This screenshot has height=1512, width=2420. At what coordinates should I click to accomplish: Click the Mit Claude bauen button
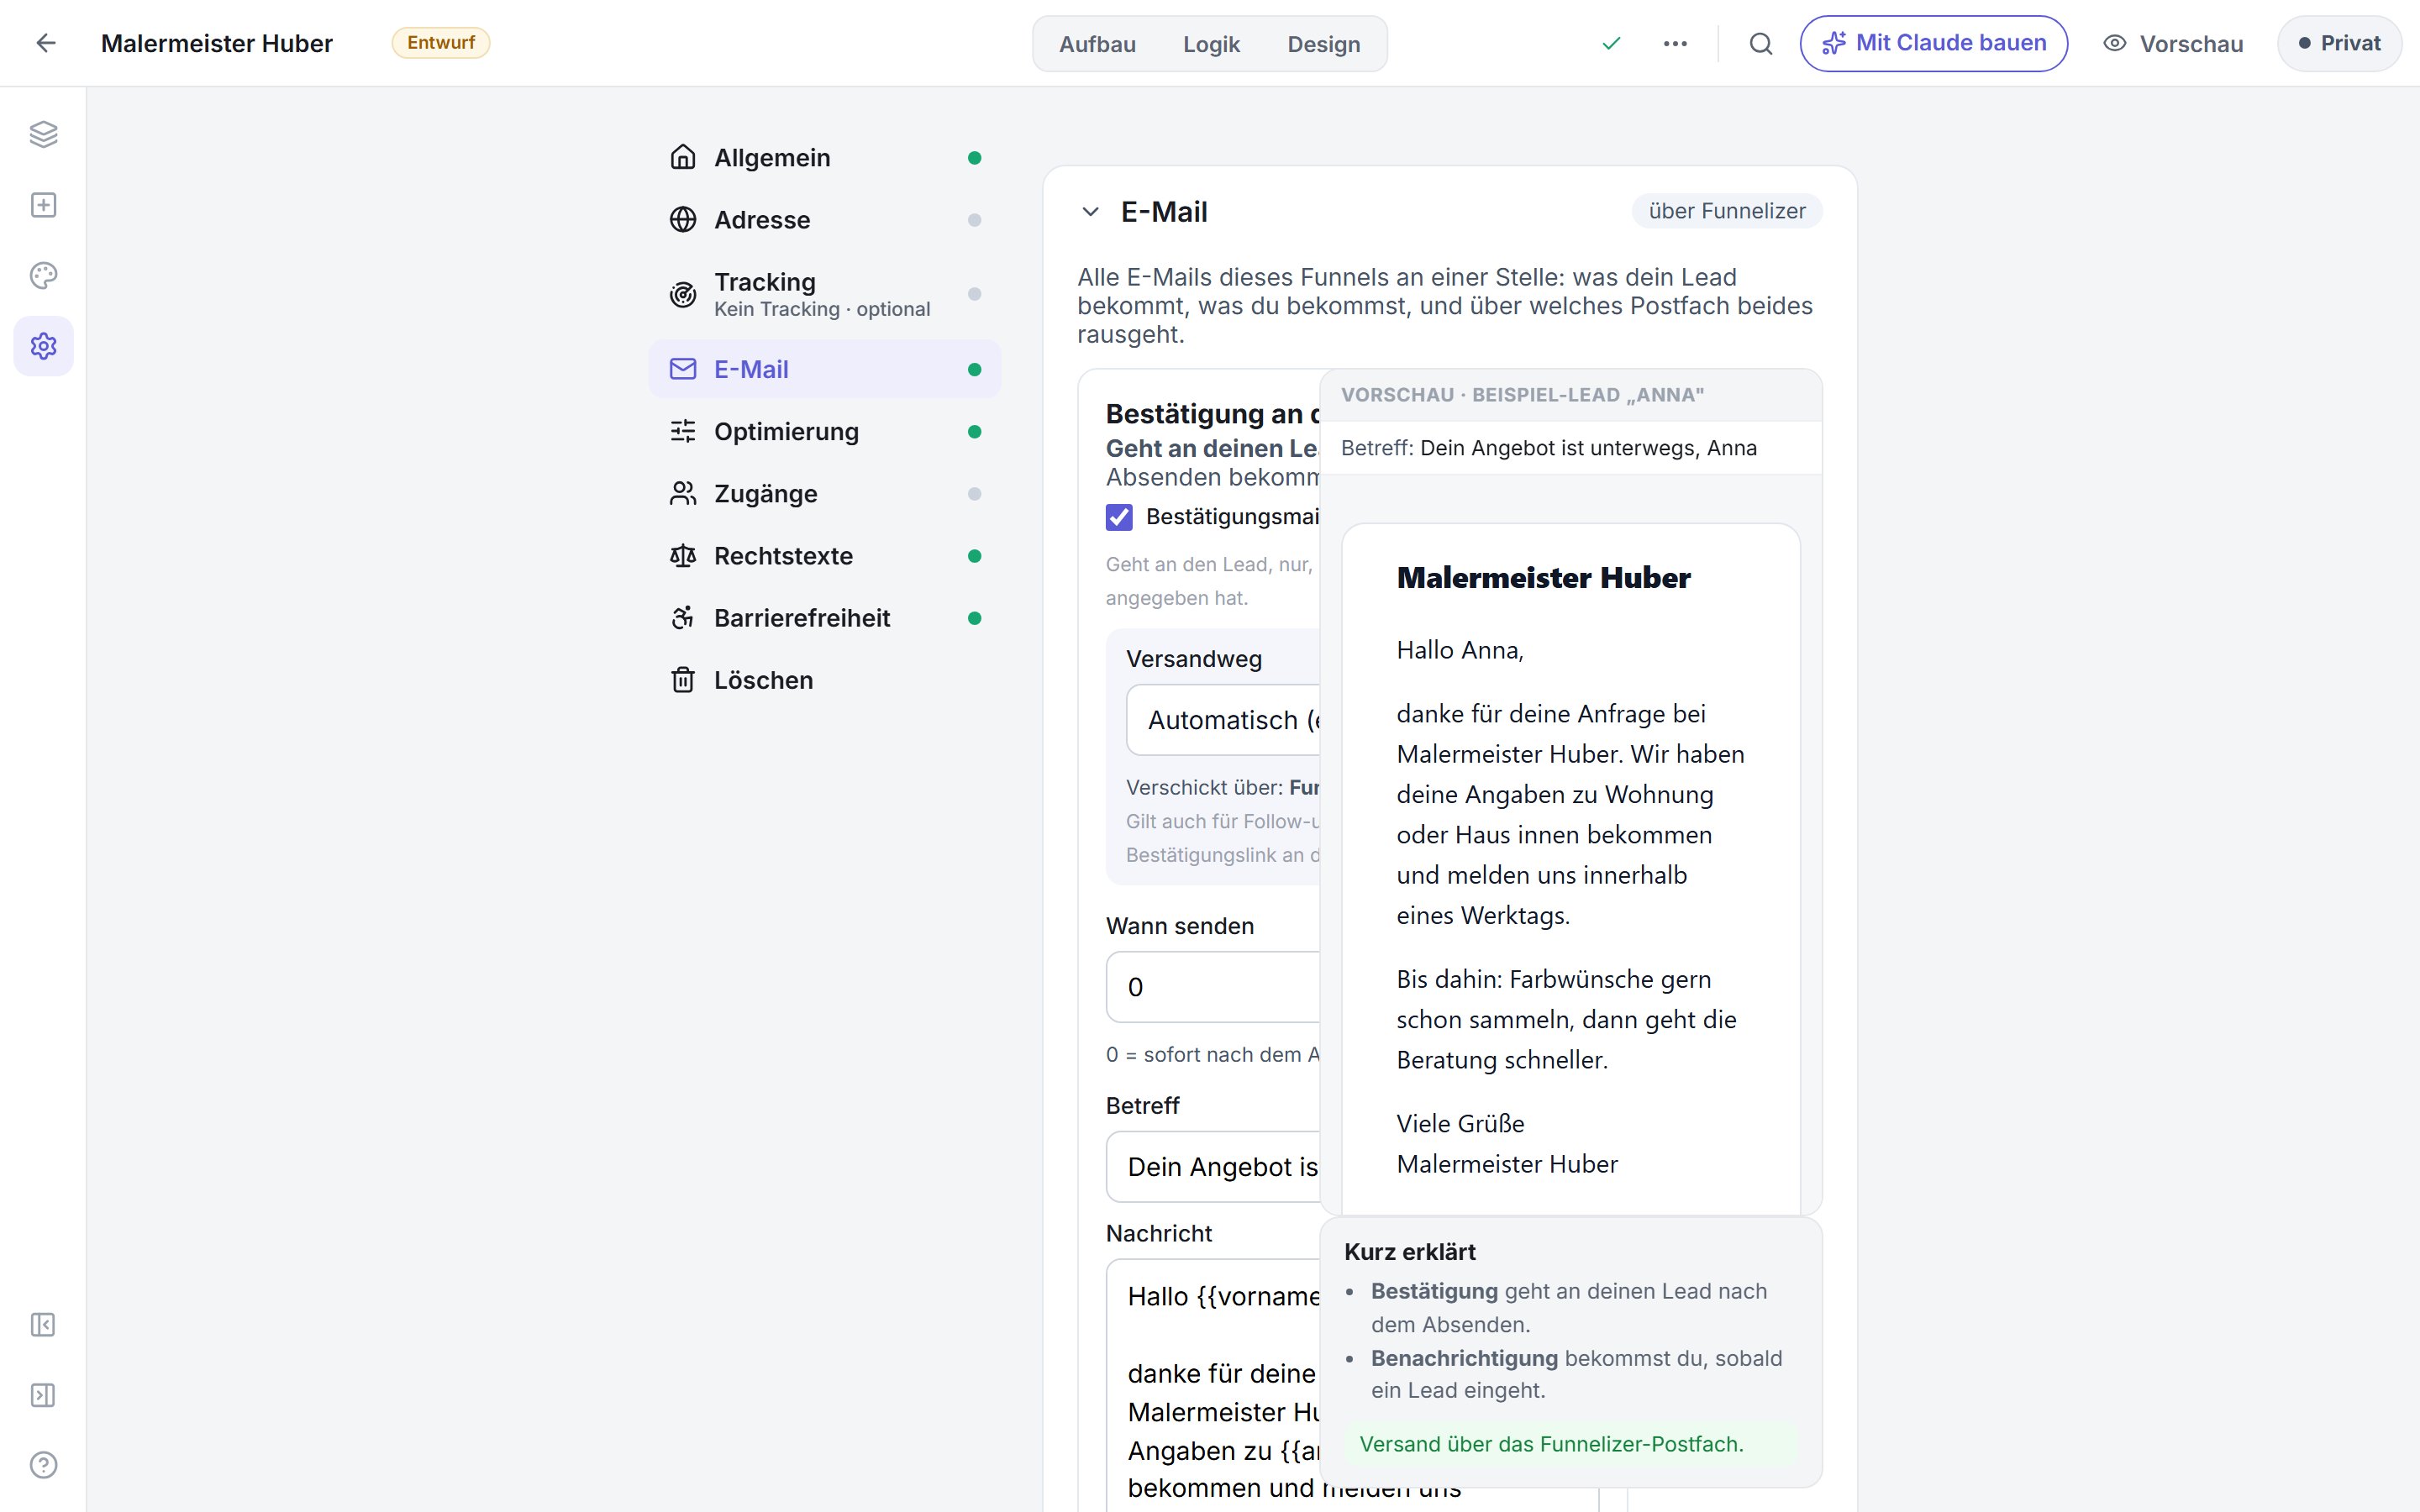[1933, 43]
